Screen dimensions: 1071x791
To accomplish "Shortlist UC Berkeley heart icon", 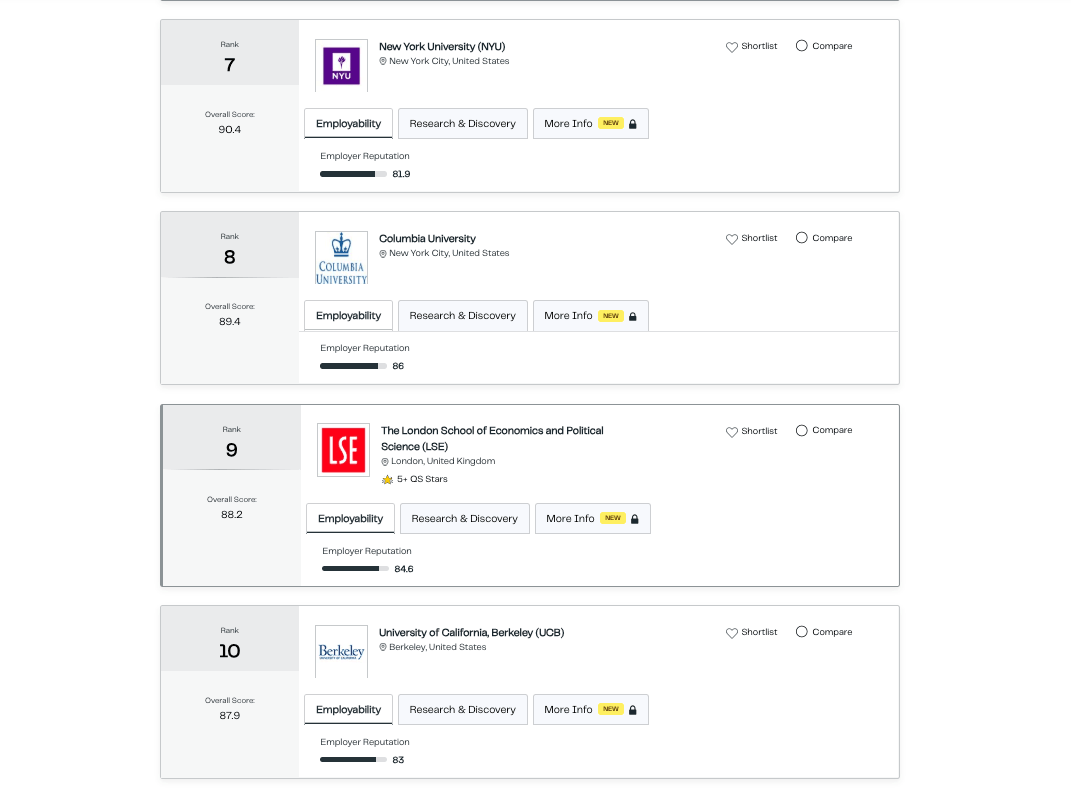I will (732, 633).
